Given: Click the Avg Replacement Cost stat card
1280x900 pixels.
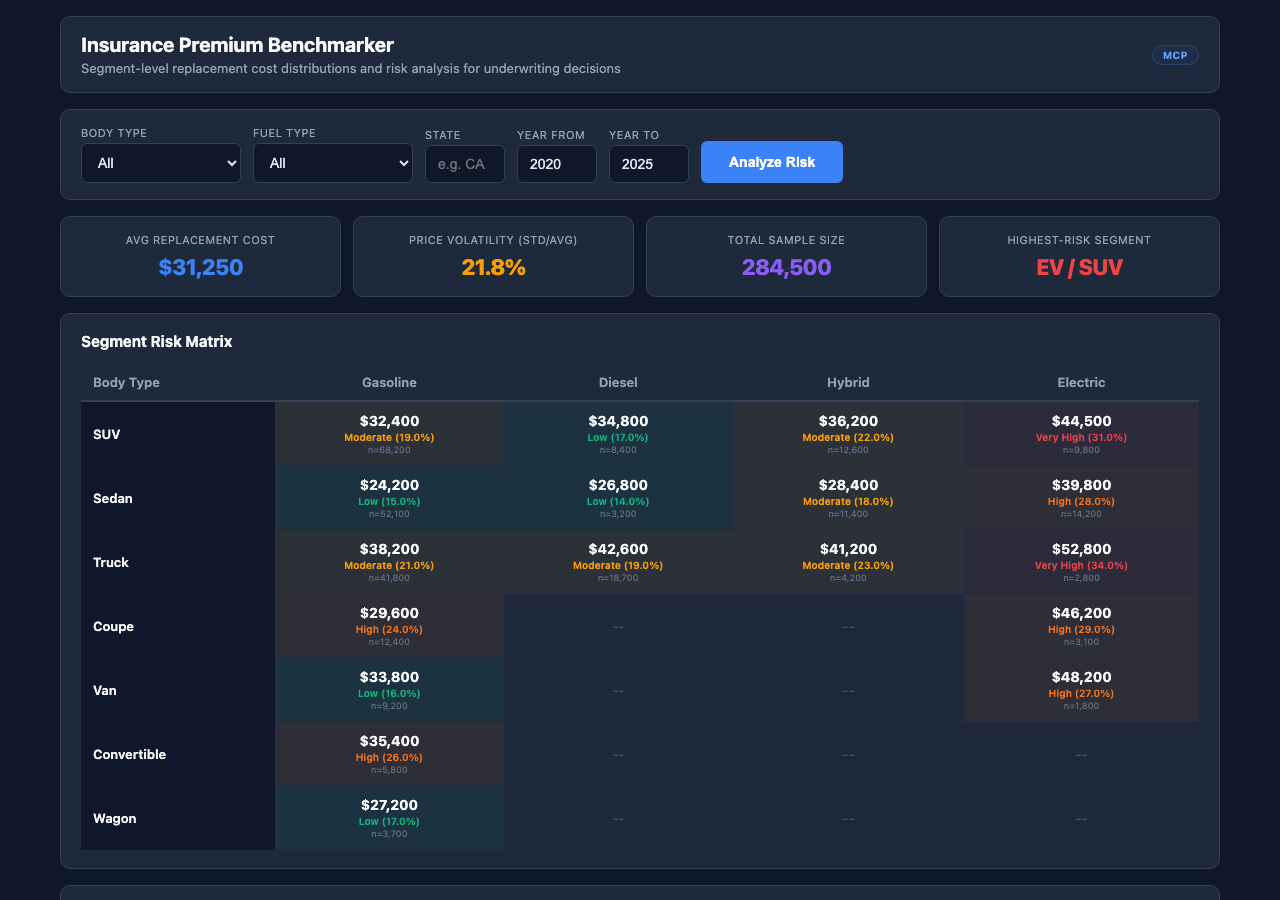Looking at the screenshot, I should [200, 256].
